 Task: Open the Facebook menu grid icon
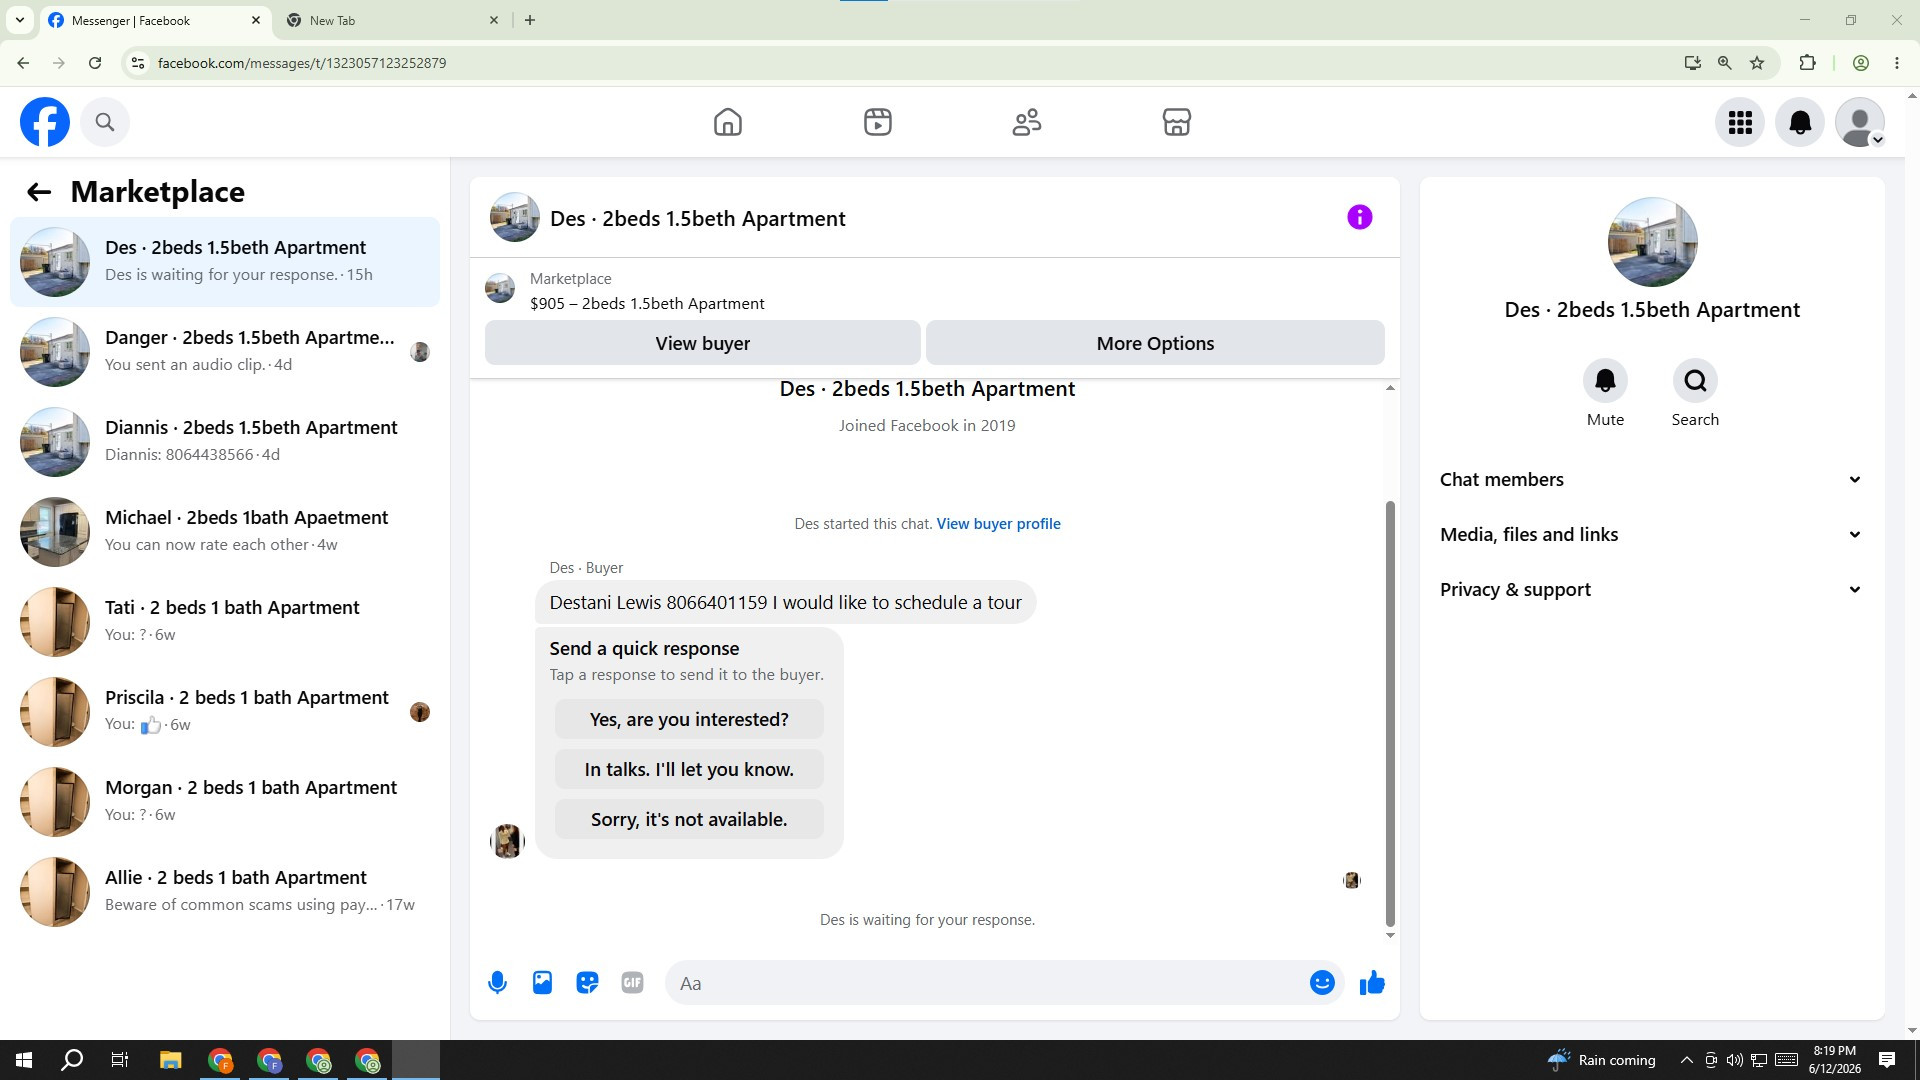[x=1740, y=122]
